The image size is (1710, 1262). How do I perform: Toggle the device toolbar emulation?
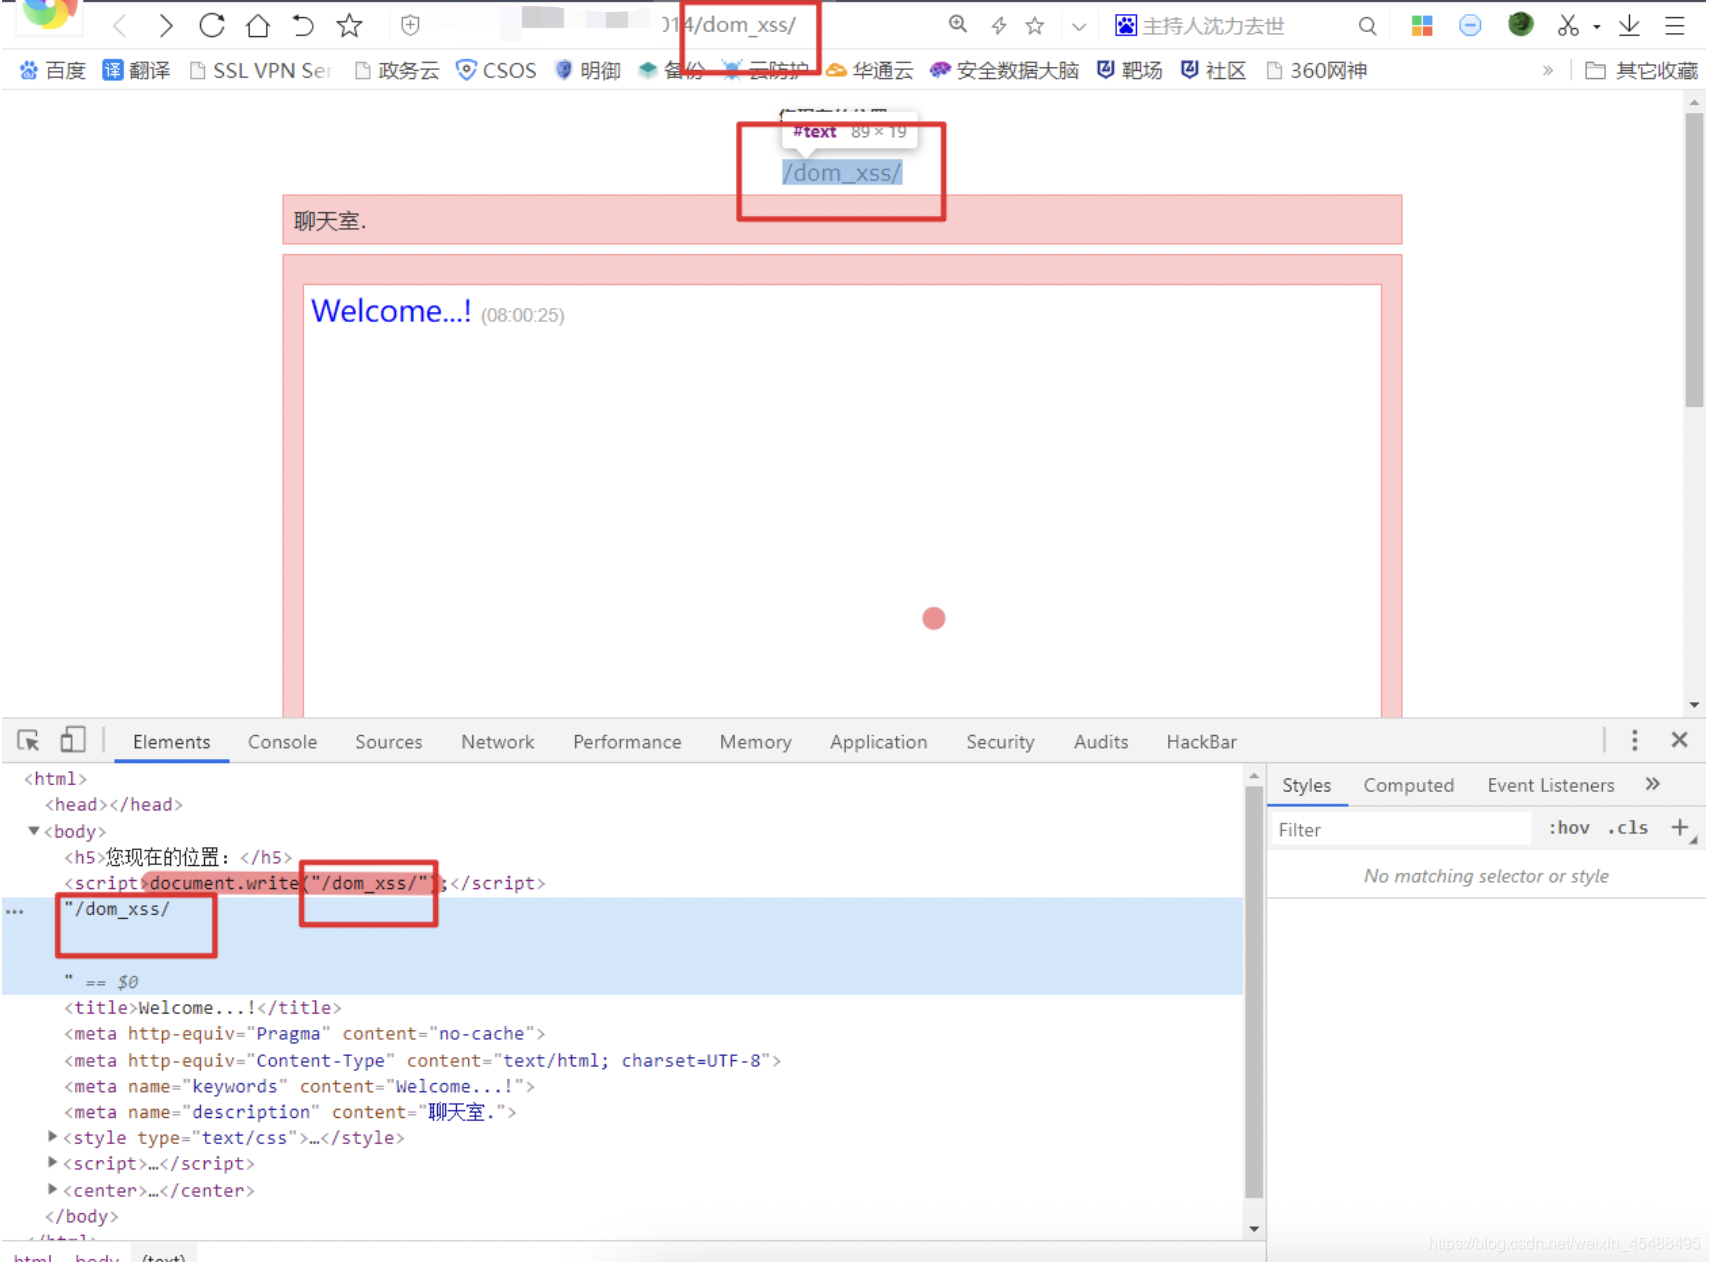pyautogui.click(x=72, y=740)
